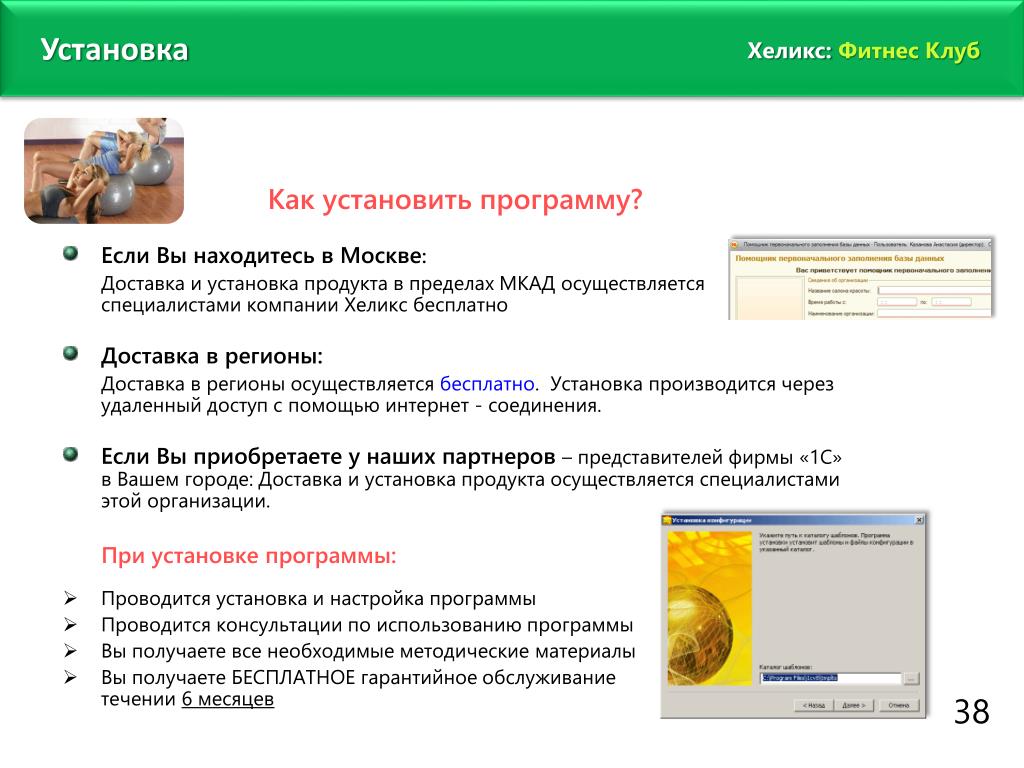Click the 1C icon in the Помощник window title bar
This screenshot has height=768, width=1024.
pos(734,244)
